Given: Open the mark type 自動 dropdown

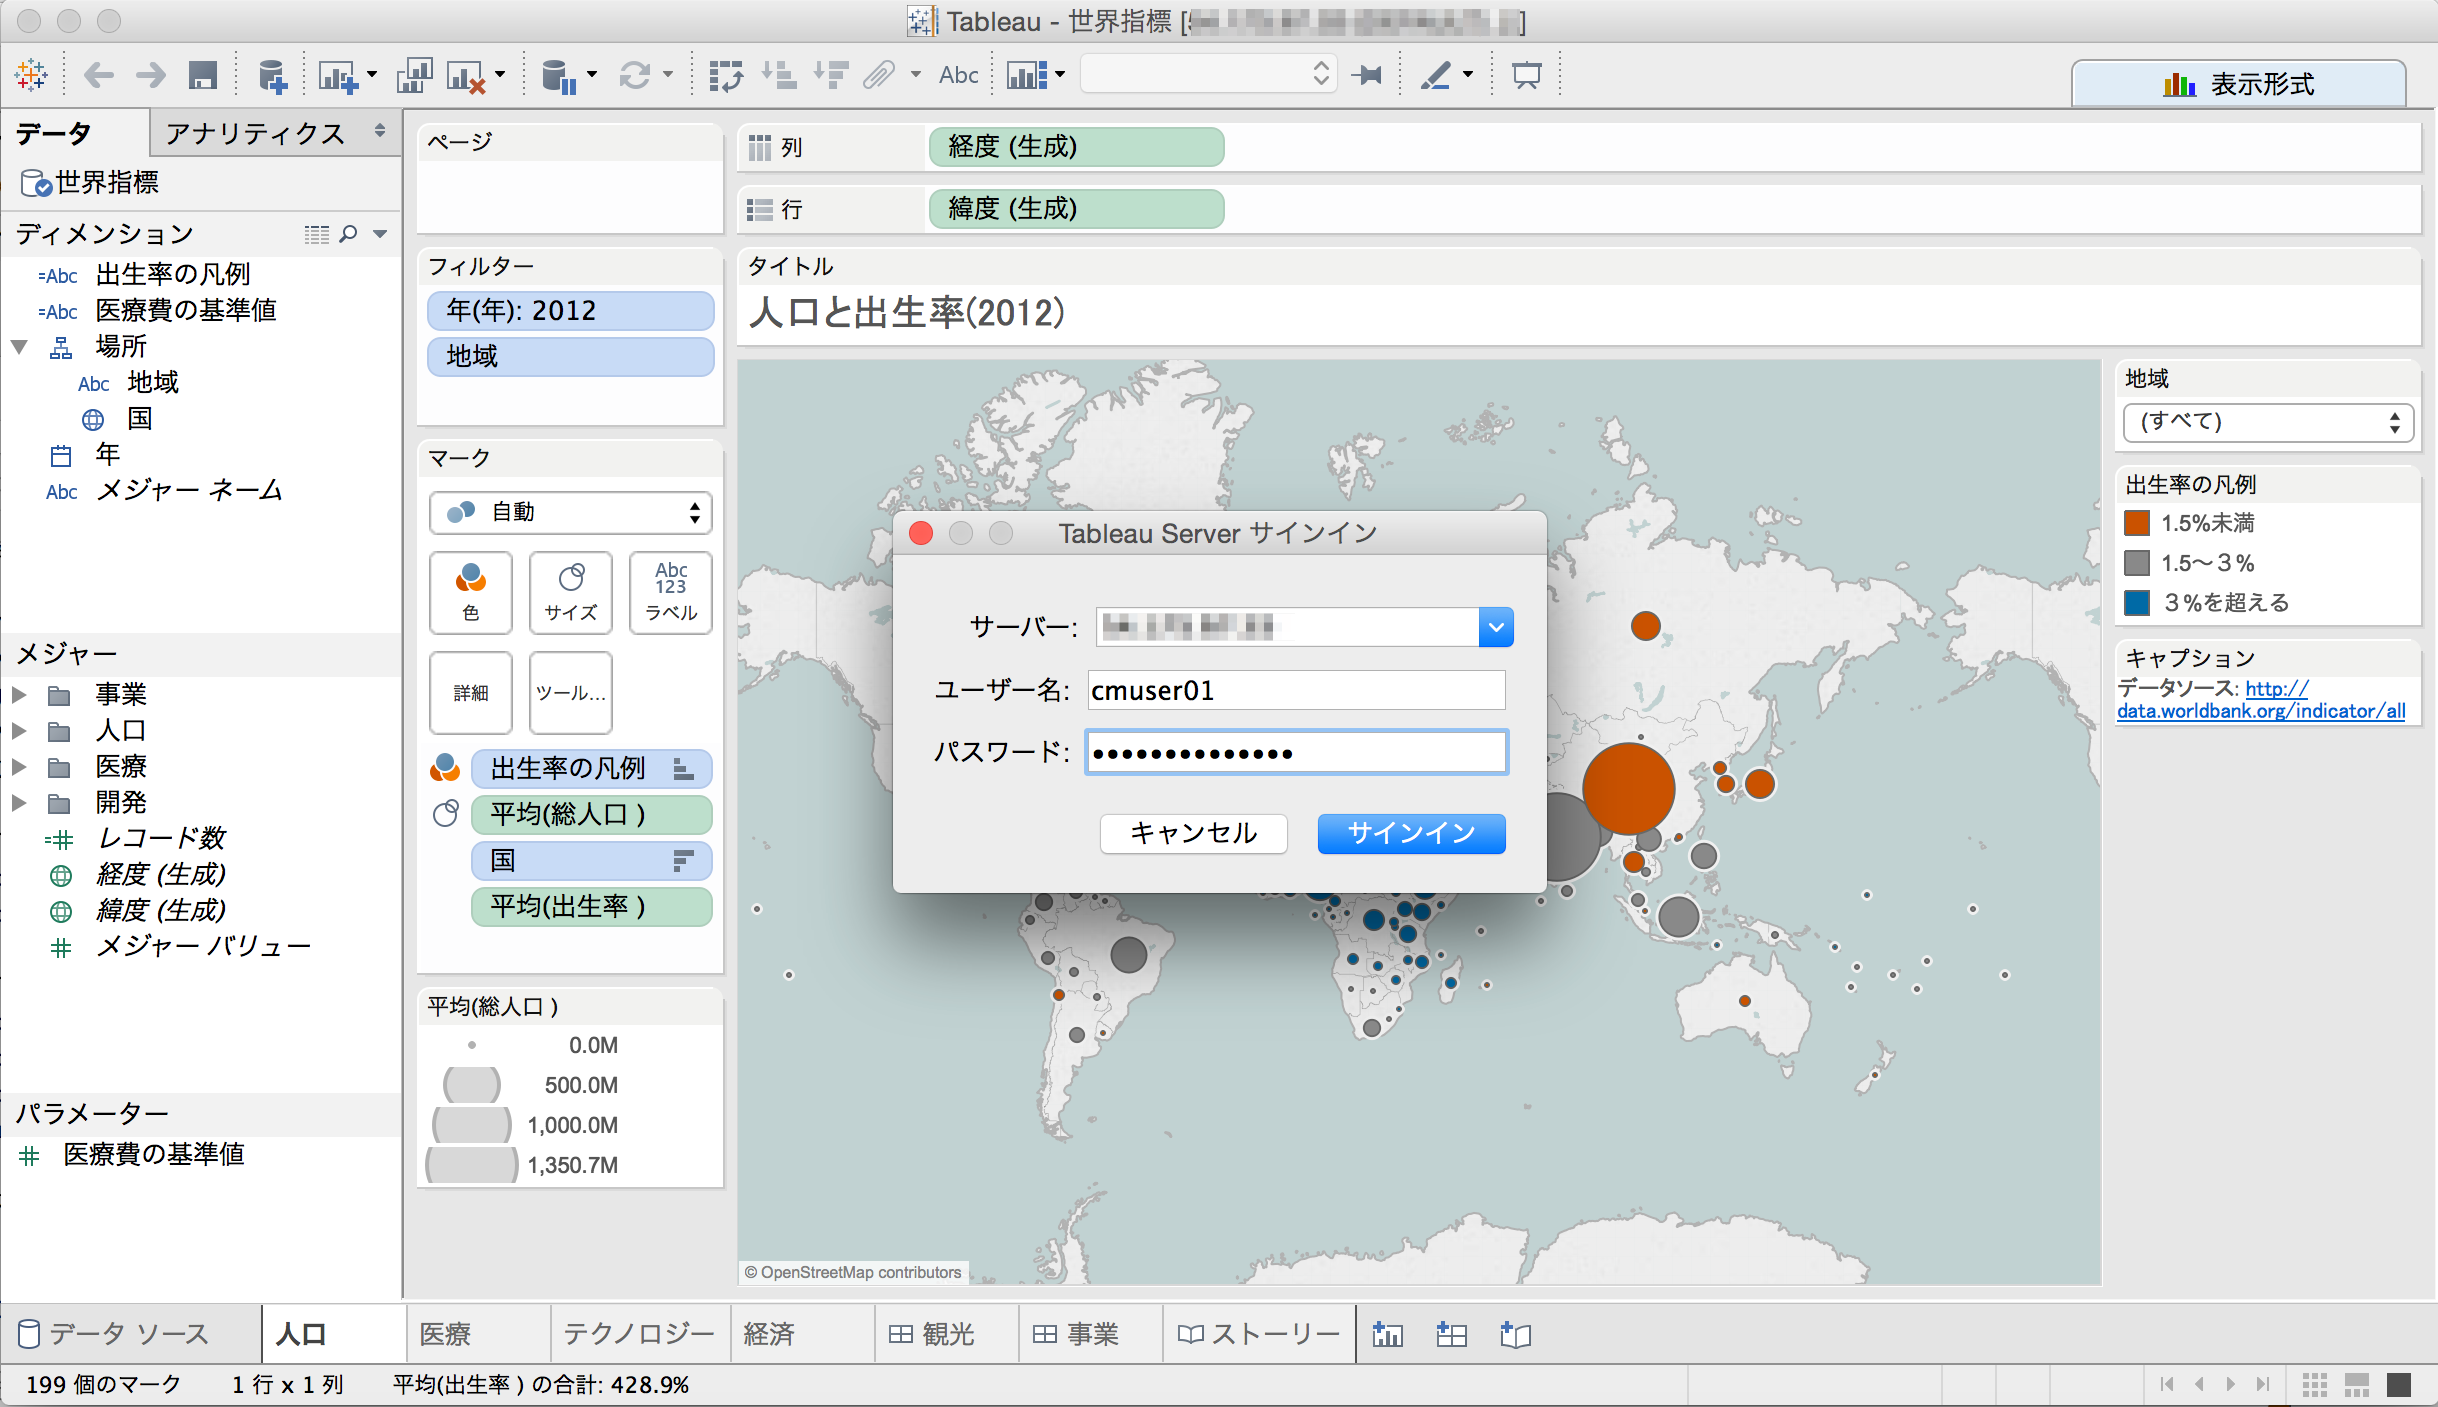Looking at the screenshot, I should 570,512.
